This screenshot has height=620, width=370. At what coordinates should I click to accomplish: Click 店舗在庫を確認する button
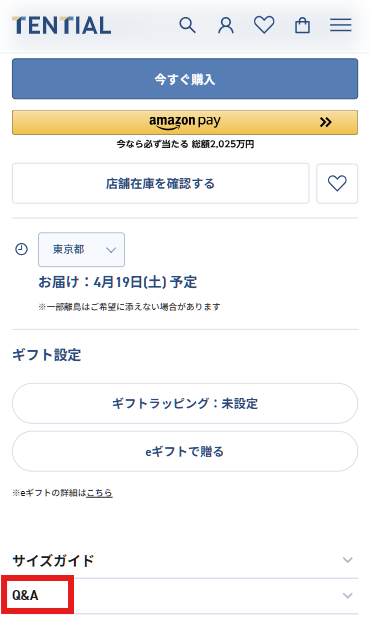coord(160,183)
